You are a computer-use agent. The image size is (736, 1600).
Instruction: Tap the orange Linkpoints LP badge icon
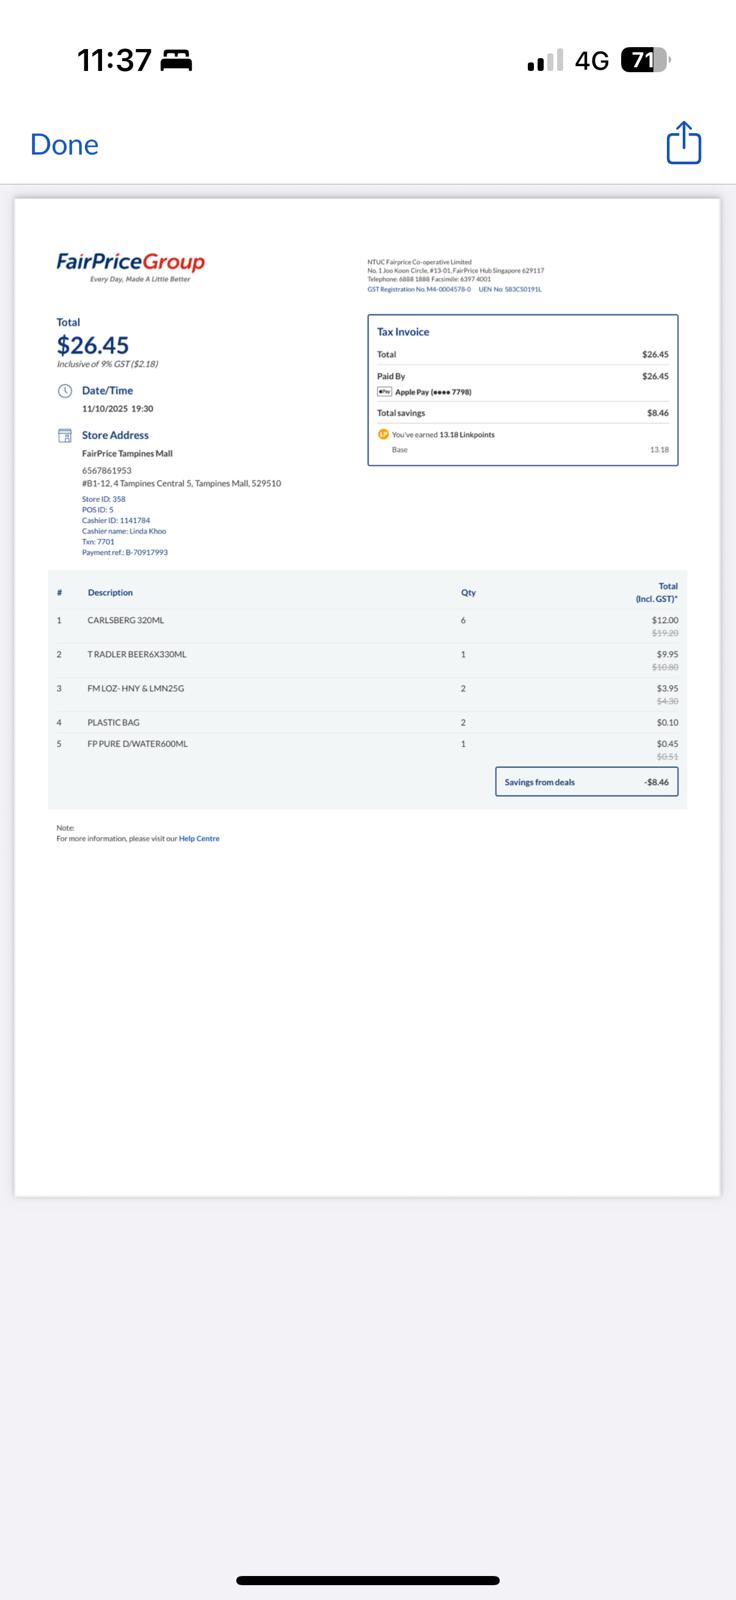pyautogui.click(x=383, y=434)
